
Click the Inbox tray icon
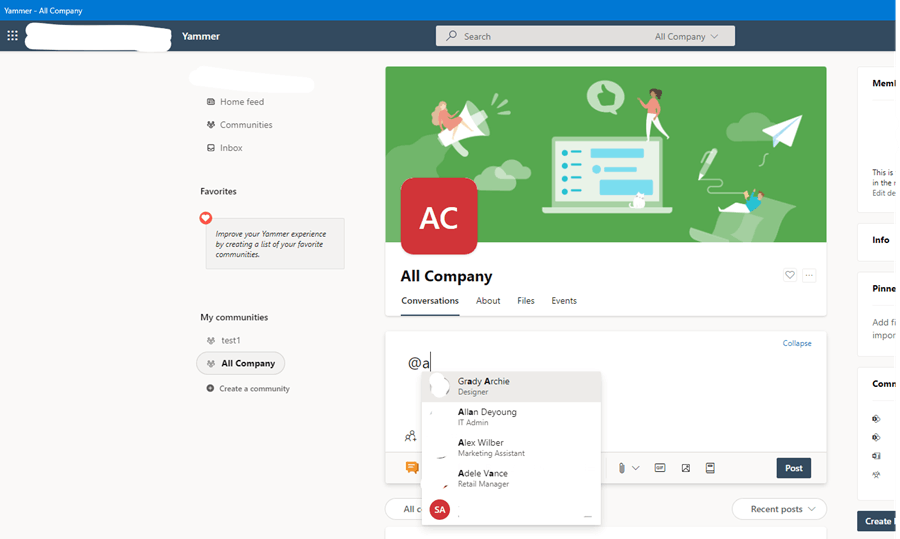pos(211,148)
